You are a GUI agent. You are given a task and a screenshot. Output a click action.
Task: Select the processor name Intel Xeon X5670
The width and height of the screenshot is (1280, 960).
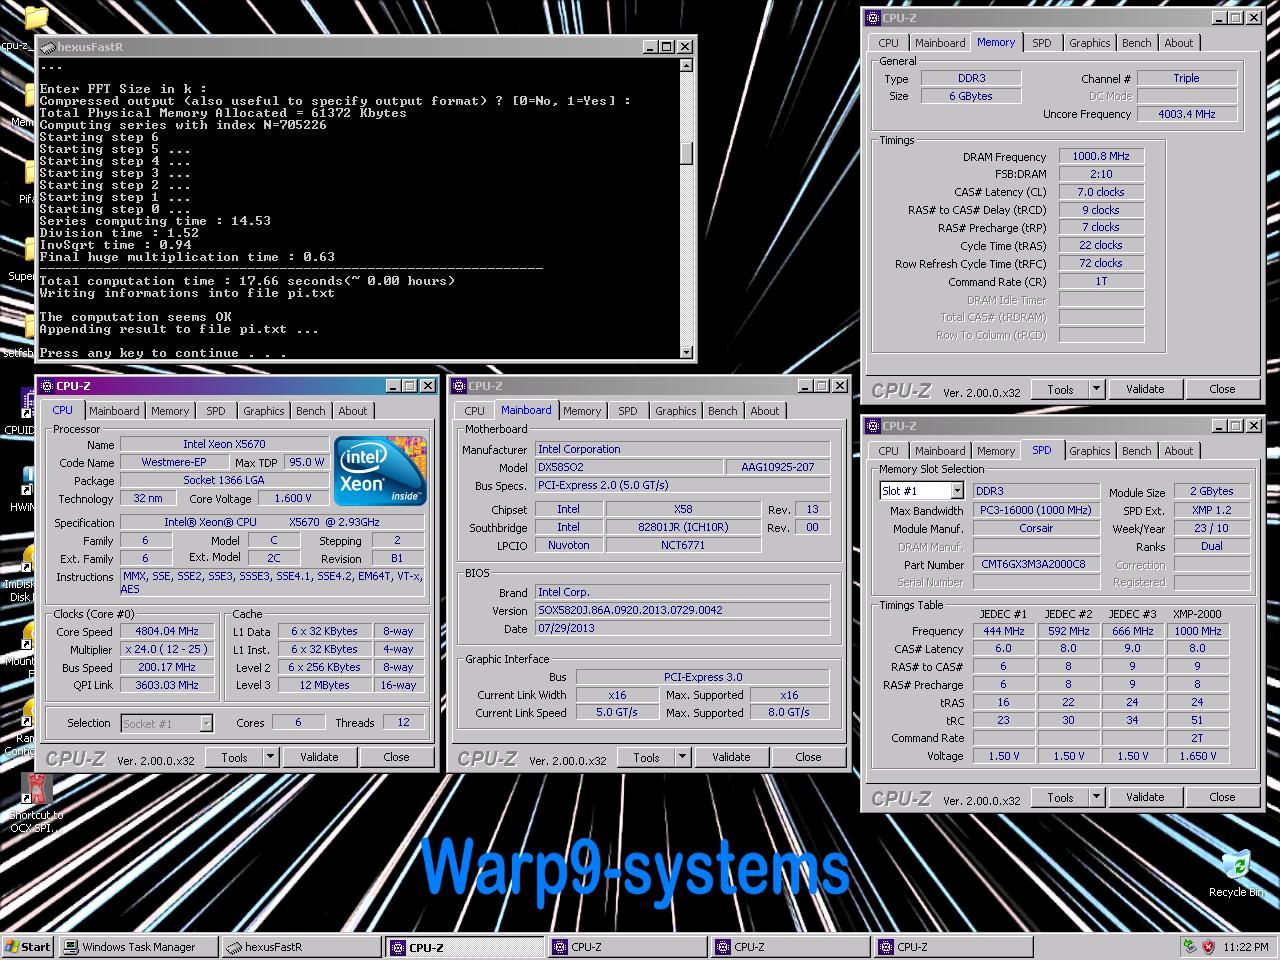224,444
